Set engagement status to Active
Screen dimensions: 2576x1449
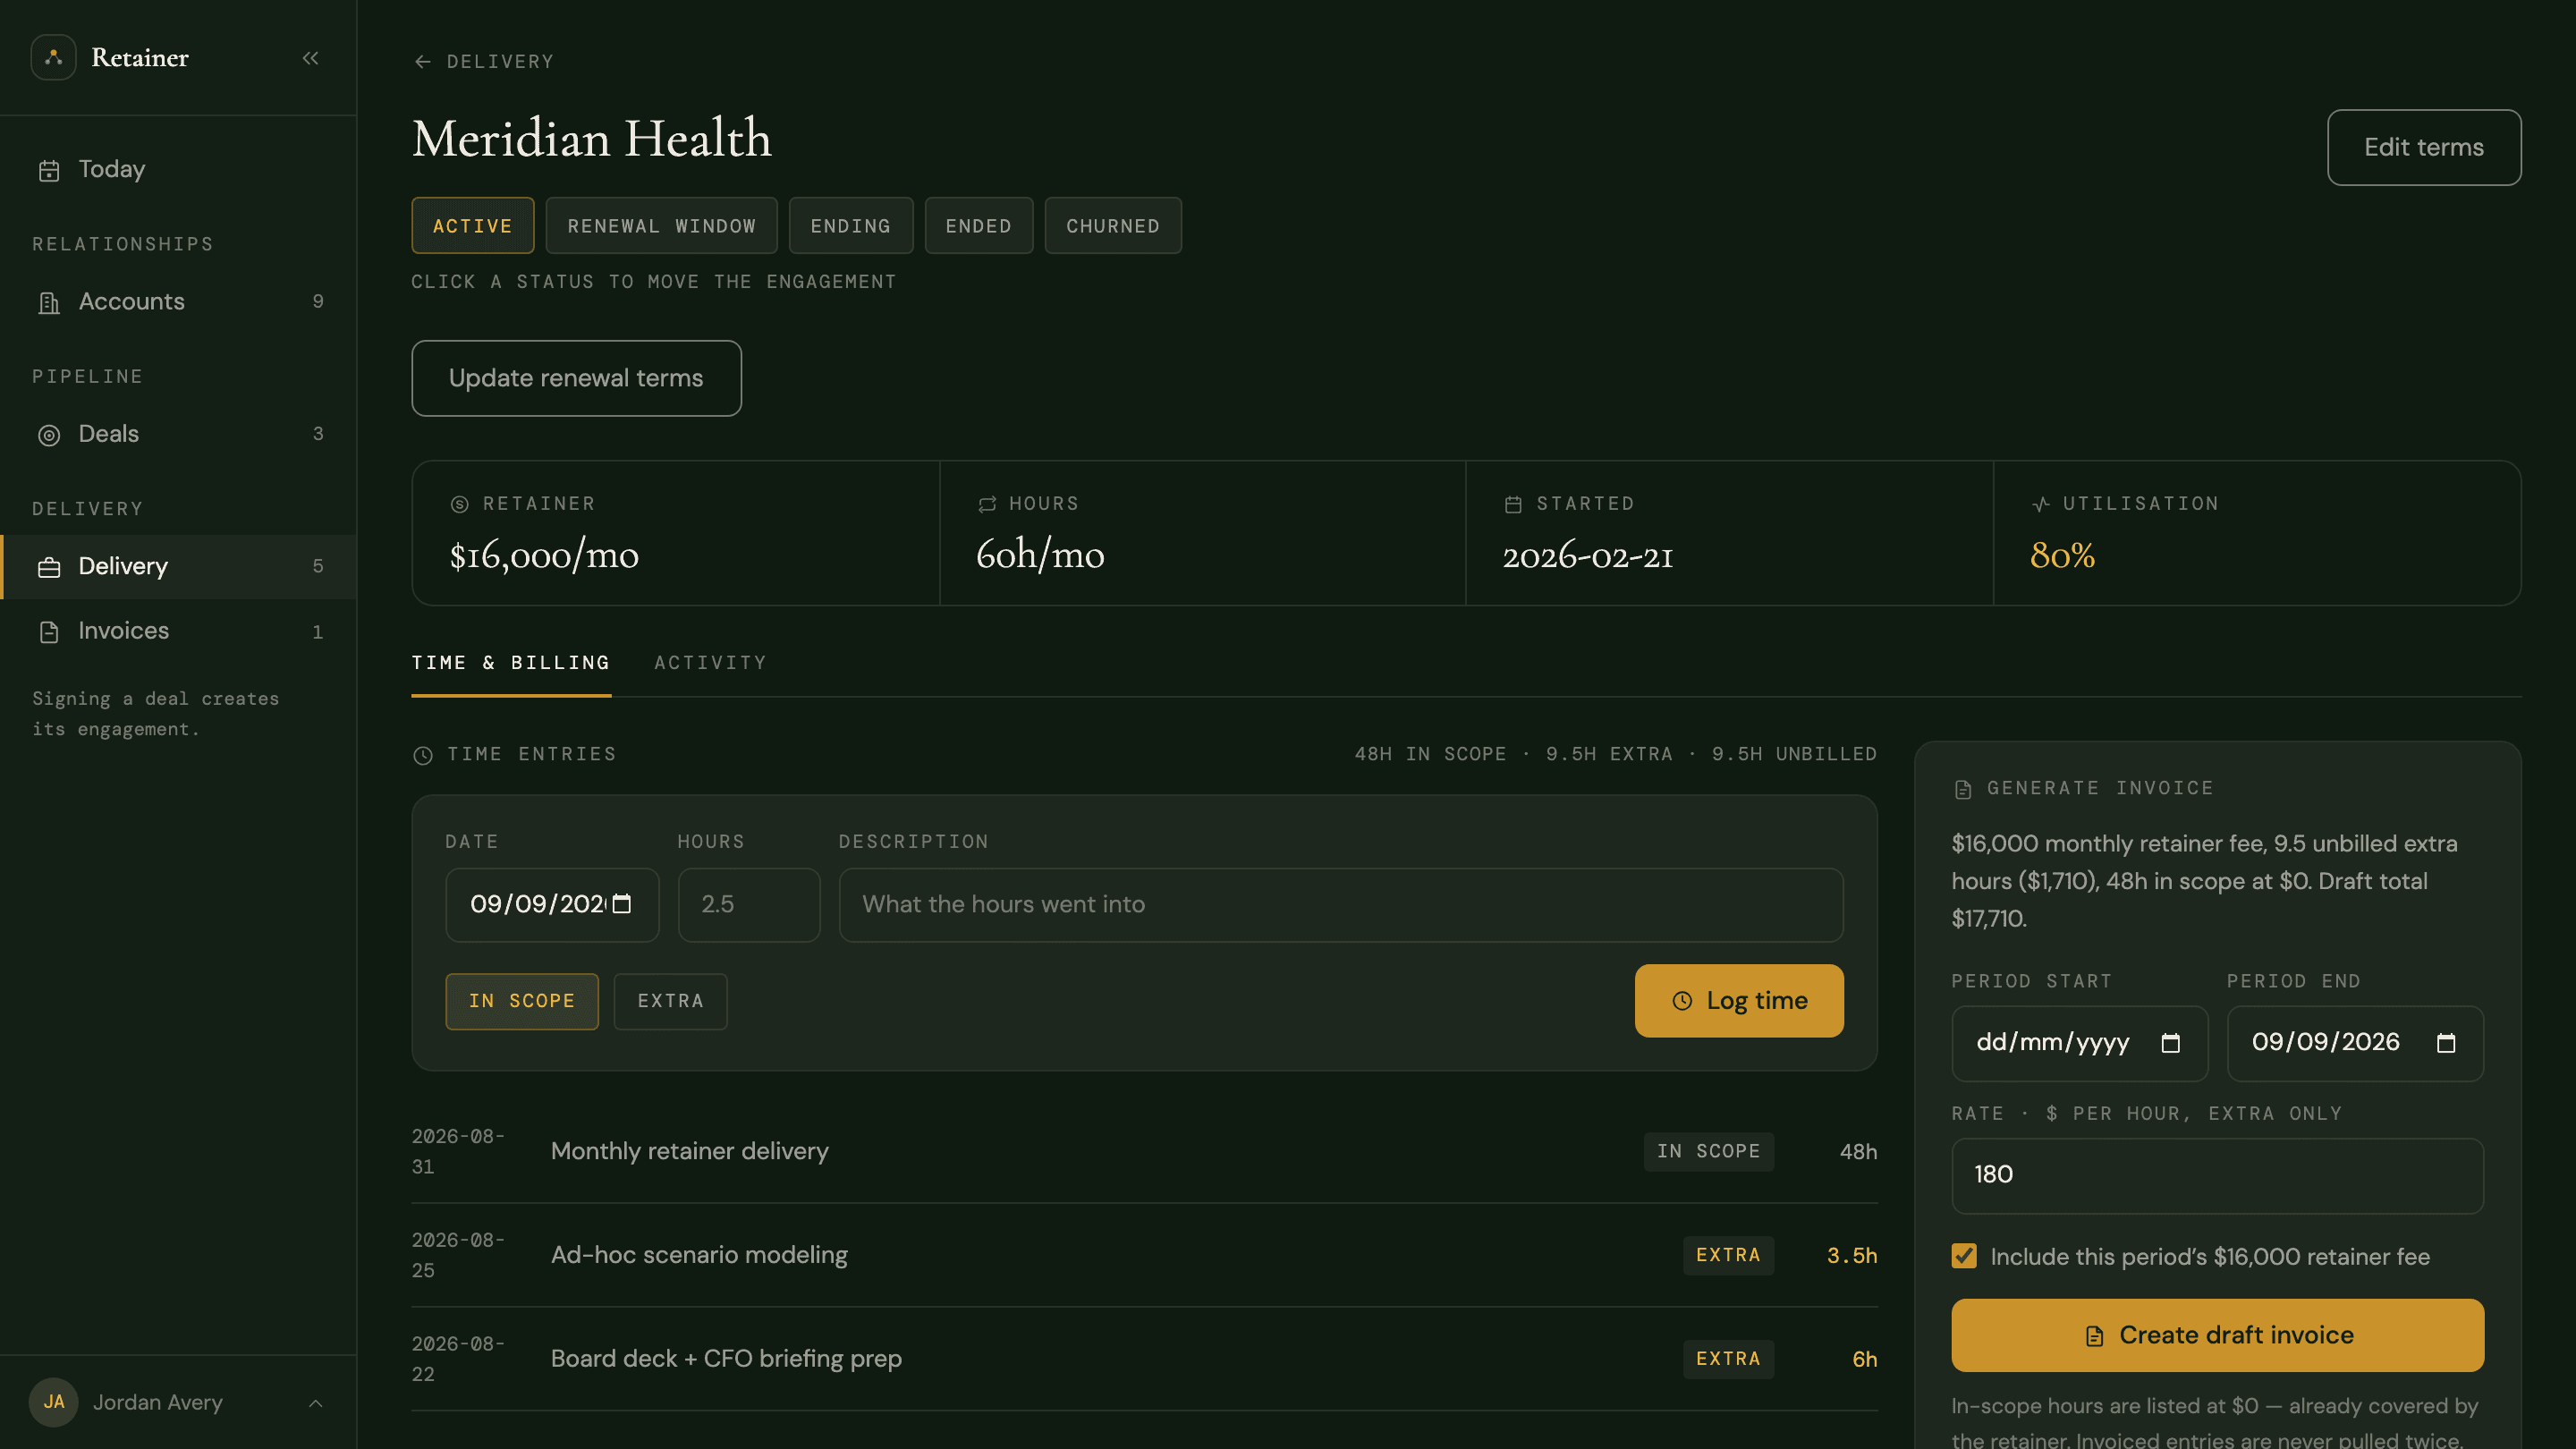pos(473,226)
